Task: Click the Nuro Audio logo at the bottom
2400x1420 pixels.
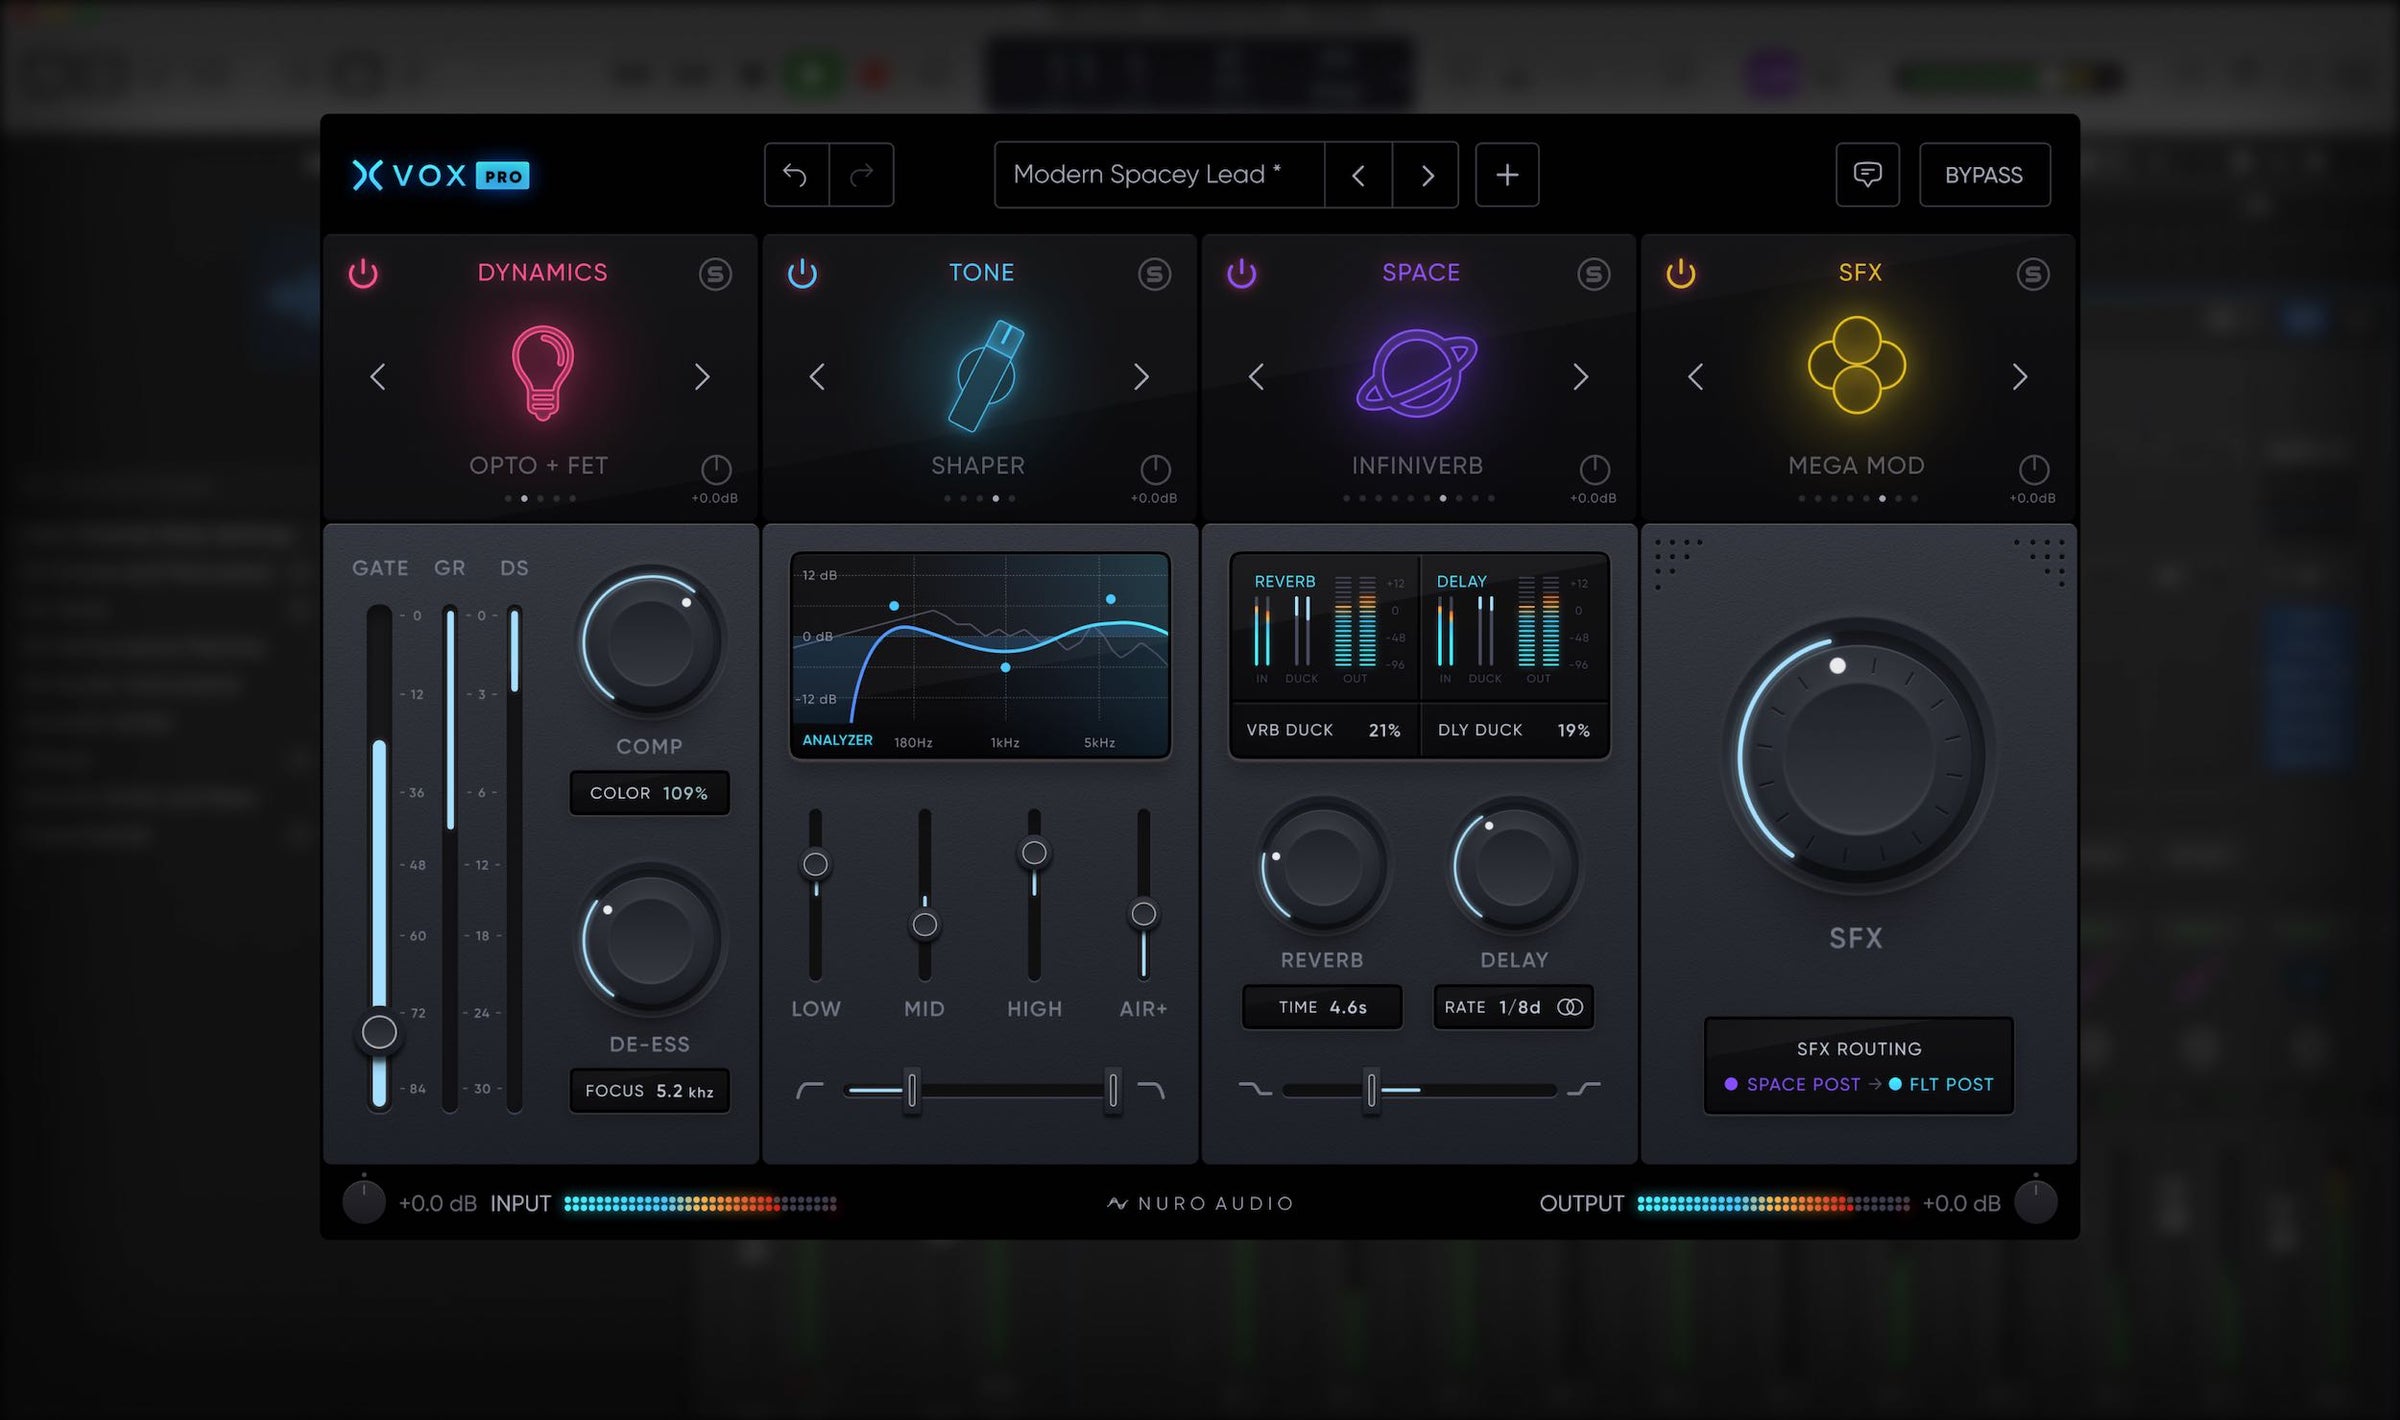Action: 1199,1203
